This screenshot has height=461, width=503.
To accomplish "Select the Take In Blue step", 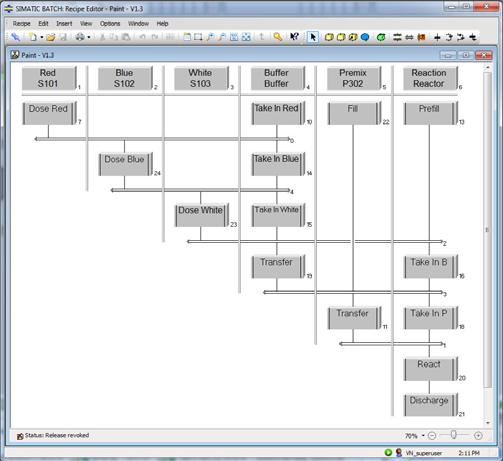I will click(278, 164).
